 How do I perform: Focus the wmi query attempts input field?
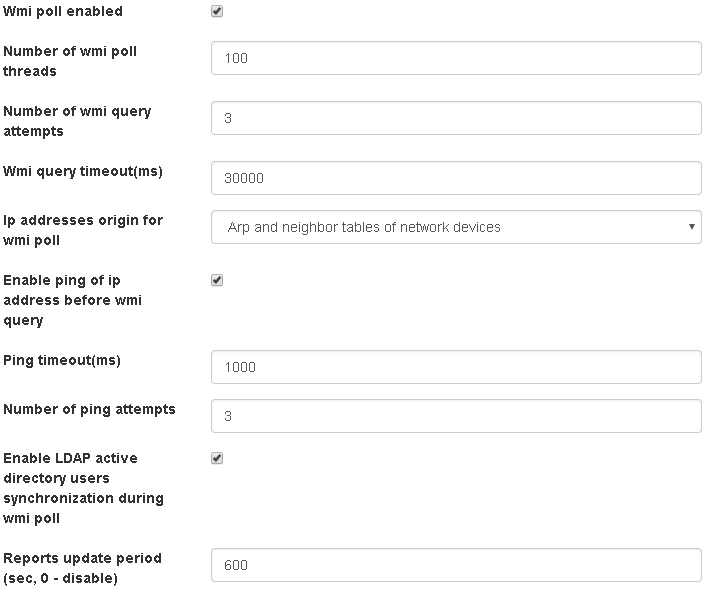tap(456, 118)
